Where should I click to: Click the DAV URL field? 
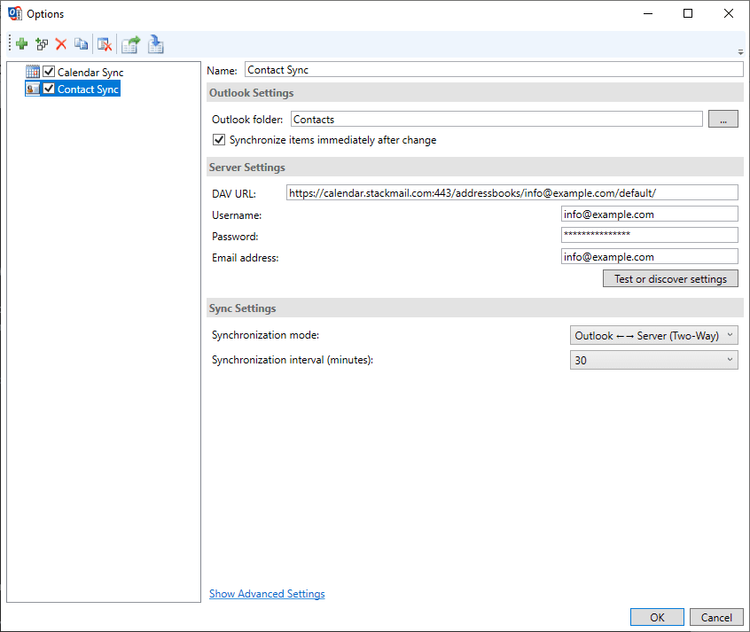coord(512,193)
